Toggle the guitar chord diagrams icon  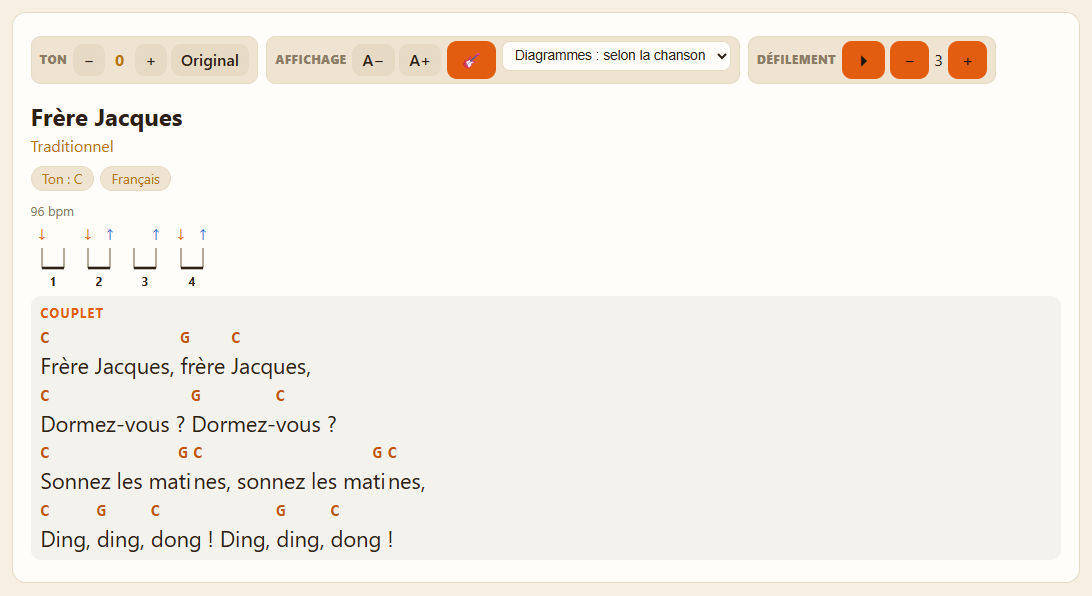[x=471, y=60]
